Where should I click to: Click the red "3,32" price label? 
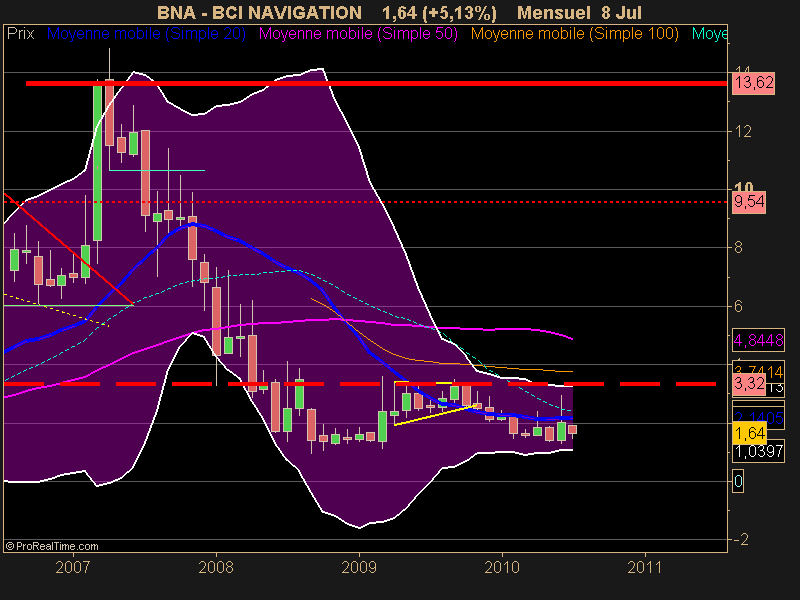749,383
